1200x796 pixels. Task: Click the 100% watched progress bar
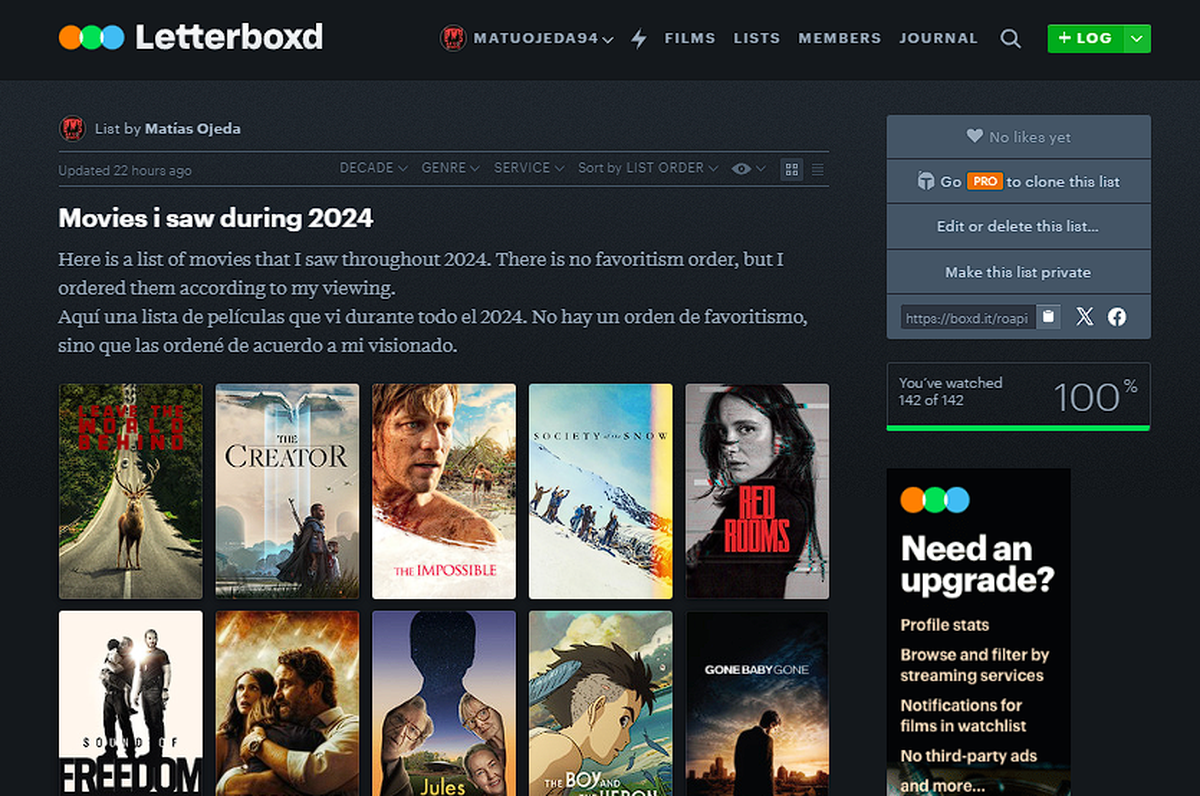(1017, 397)
